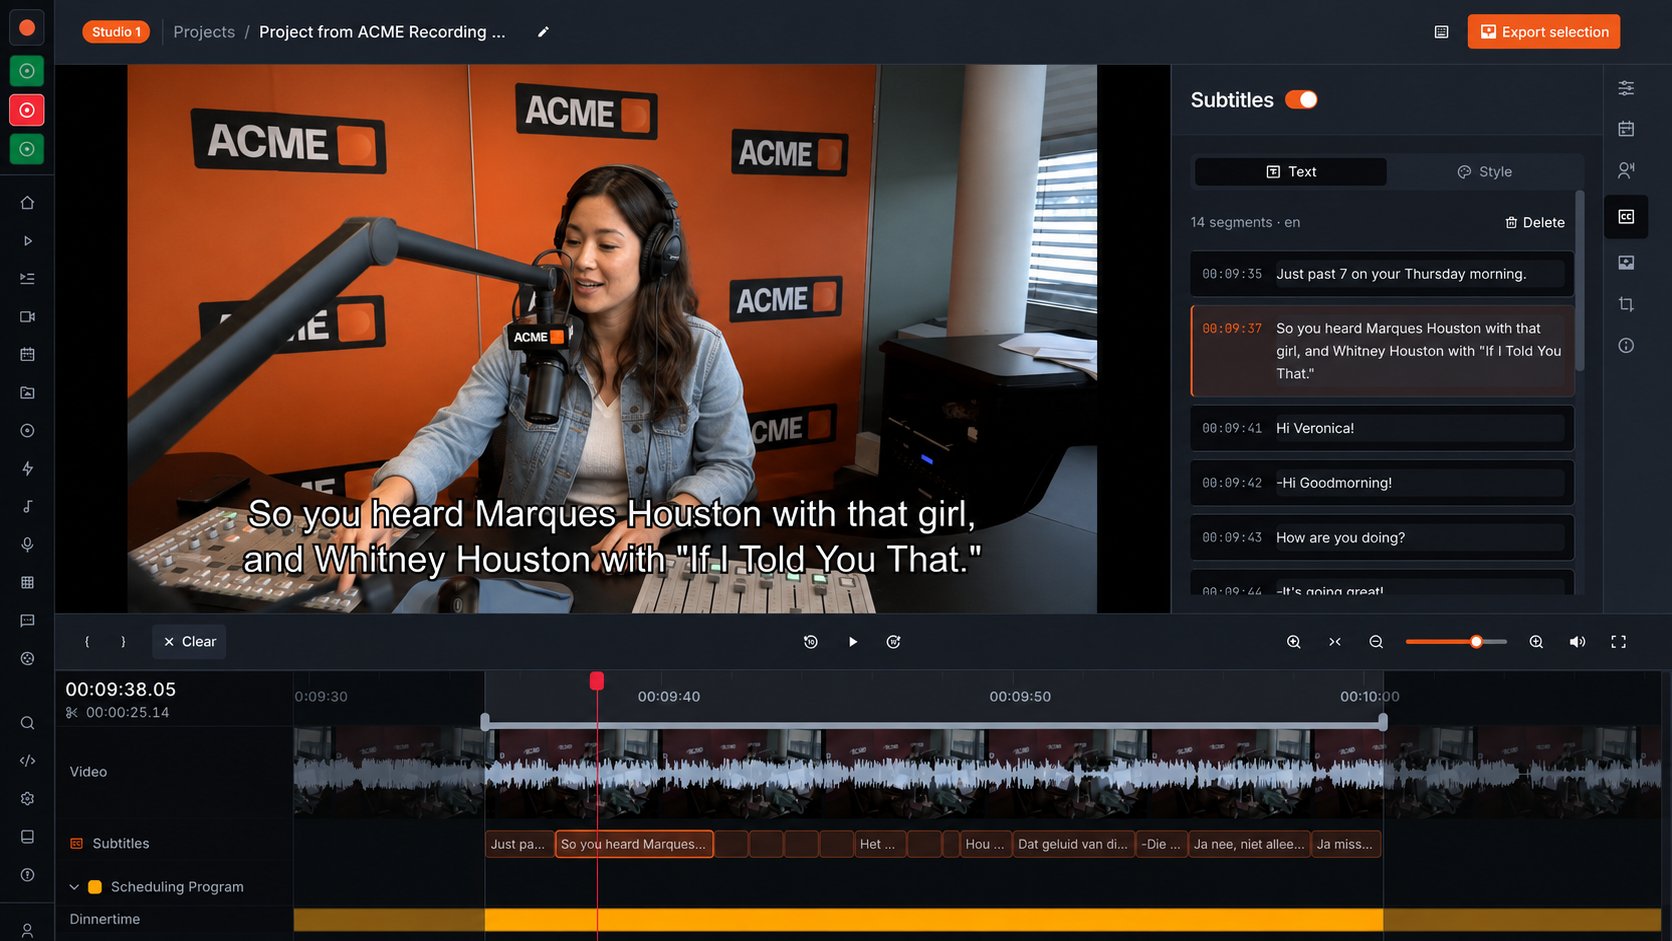Screen dimensions: 1672x941
Task: Click the Studio 1 badge
Action: click(116, 32)
